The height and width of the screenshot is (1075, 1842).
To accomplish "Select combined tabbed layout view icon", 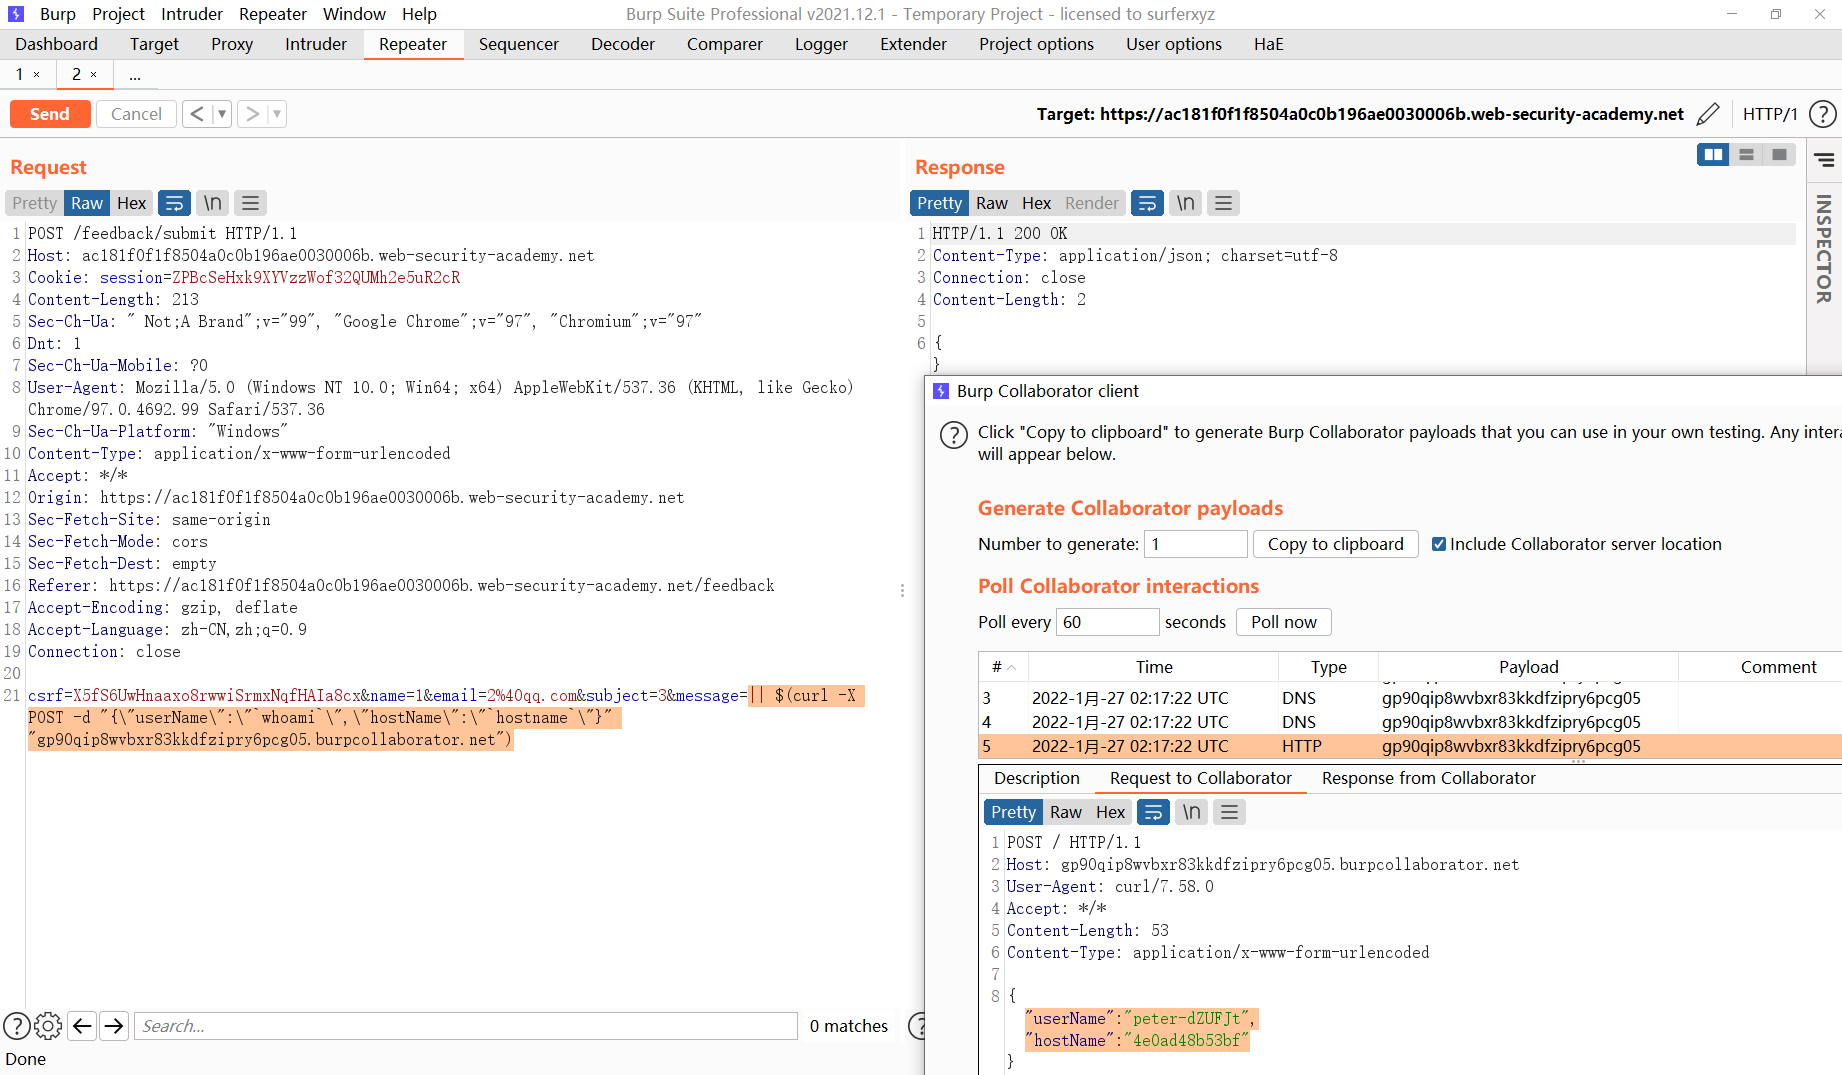I will click(1779, 154).
